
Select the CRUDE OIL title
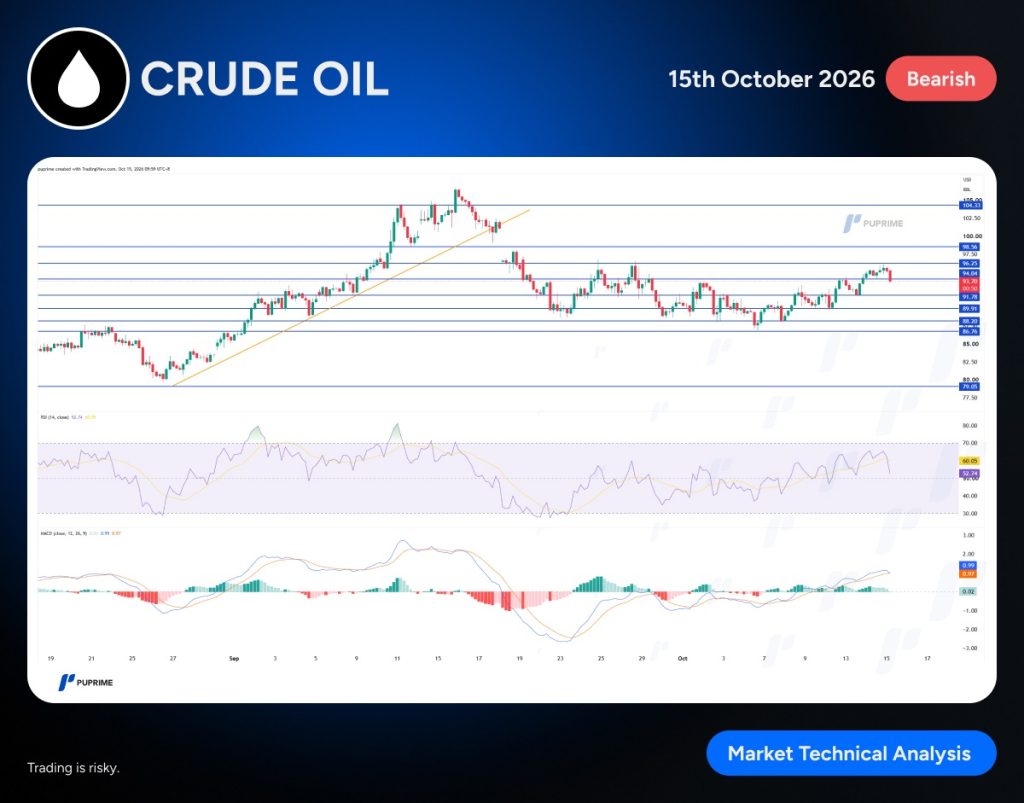pyautogui.click(x=264, y=79)
